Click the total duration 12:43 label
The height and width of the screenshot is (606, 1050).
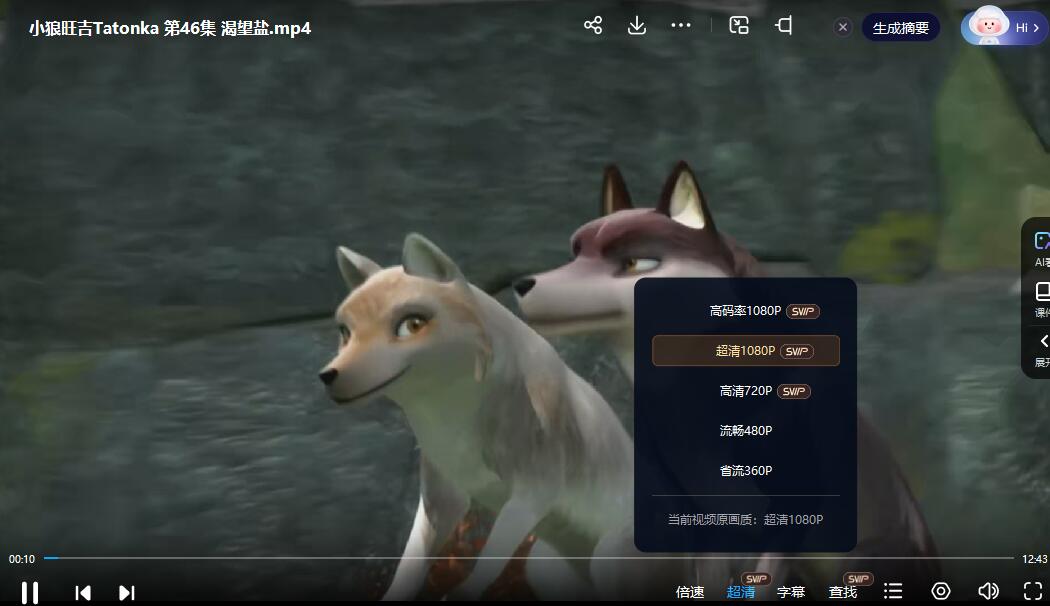pyautogui.click(x=1035, y=559)
